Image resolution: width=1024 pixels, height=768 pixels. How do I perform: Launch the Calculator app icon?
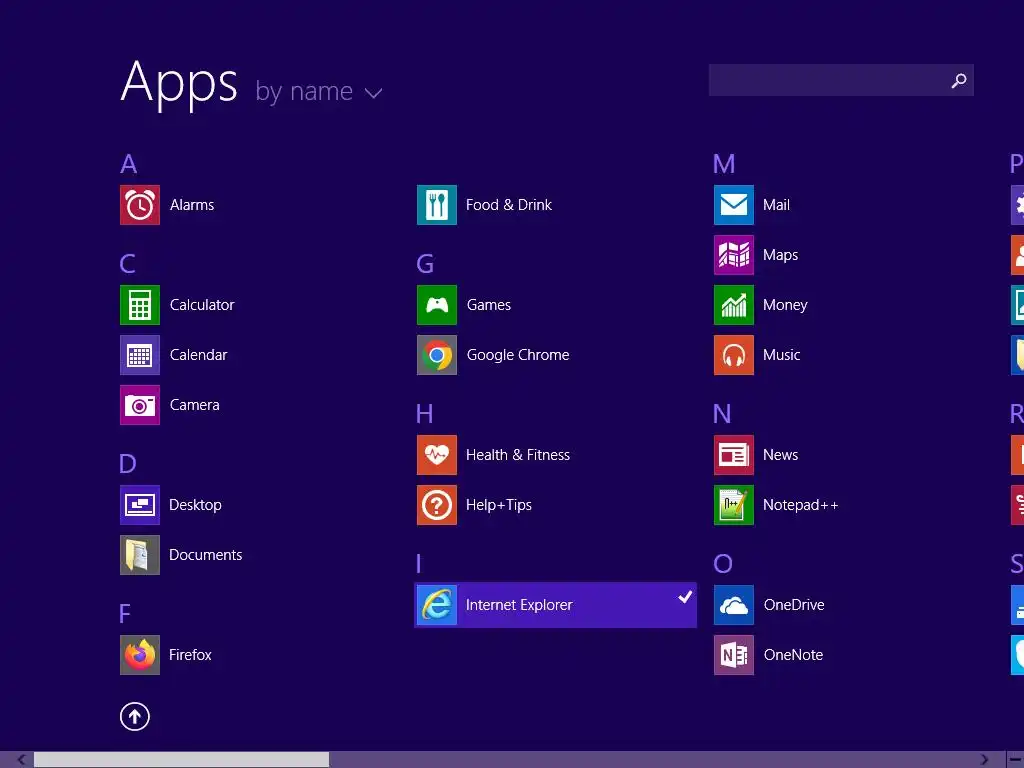coord(140,305)
